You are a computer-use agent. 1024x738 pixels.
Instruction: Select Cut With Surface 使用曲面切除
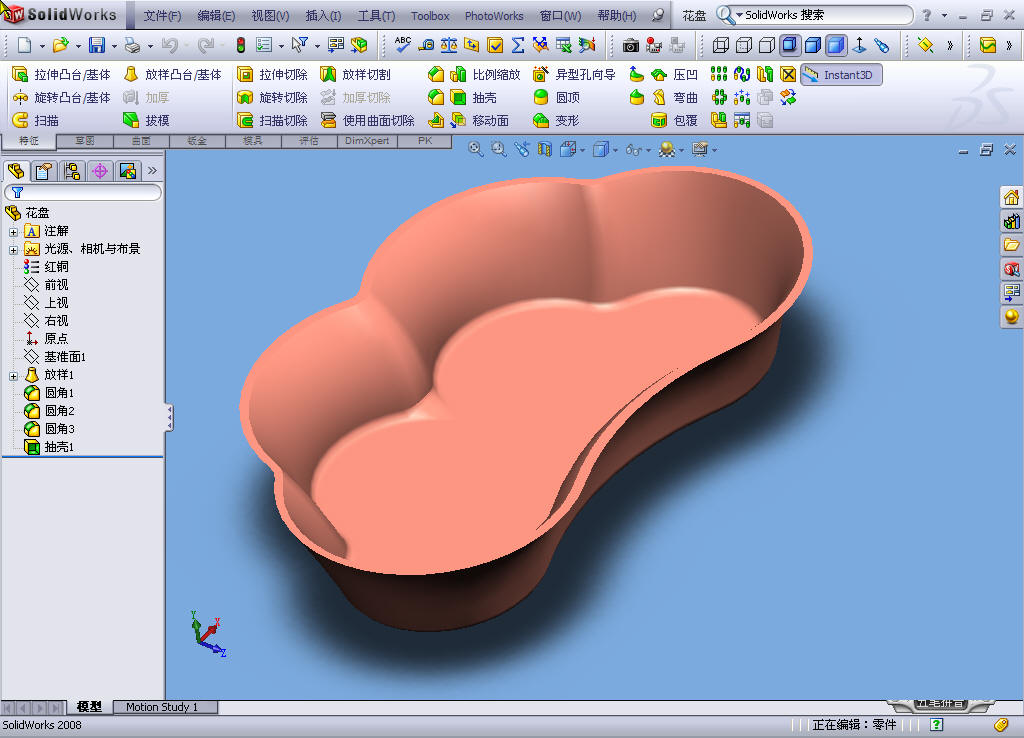point(368,120)
